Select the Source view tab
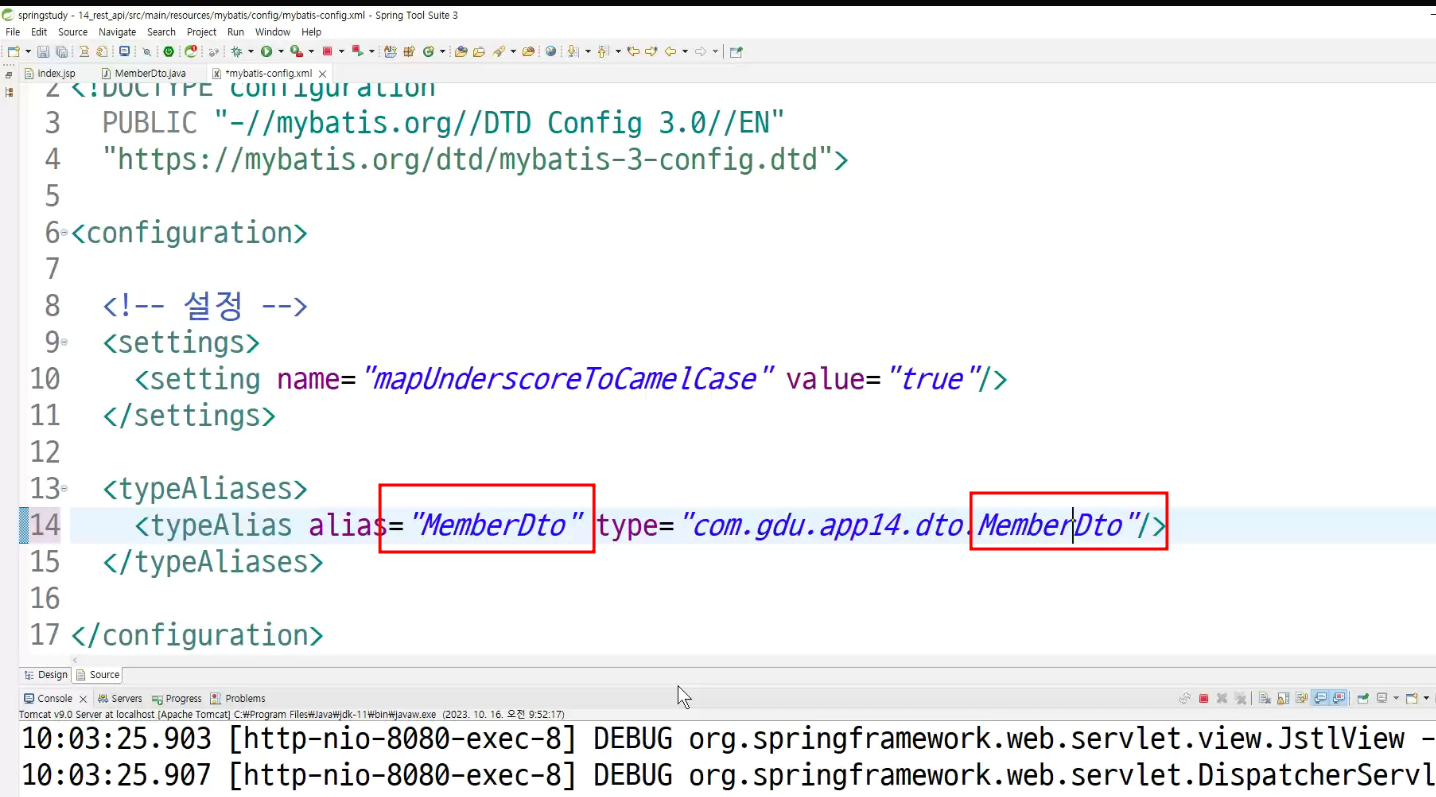The height and width of the screenshot is (797, 1436). click(98, 675)
